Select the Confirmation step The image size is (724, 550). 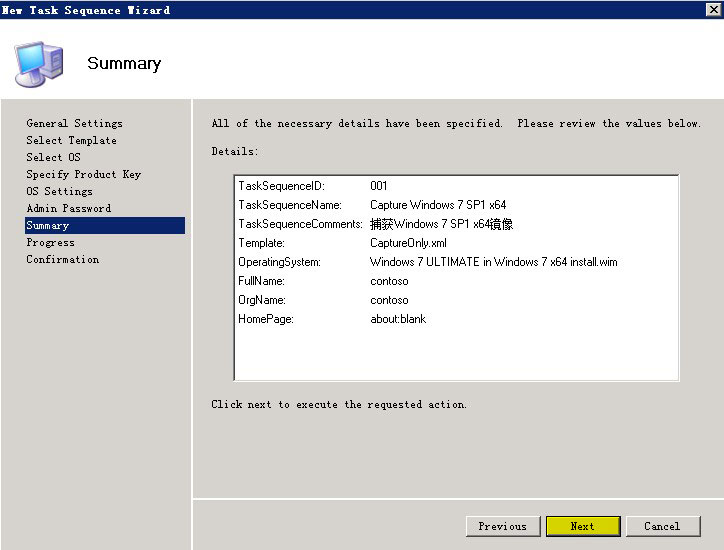pos(62,260)
